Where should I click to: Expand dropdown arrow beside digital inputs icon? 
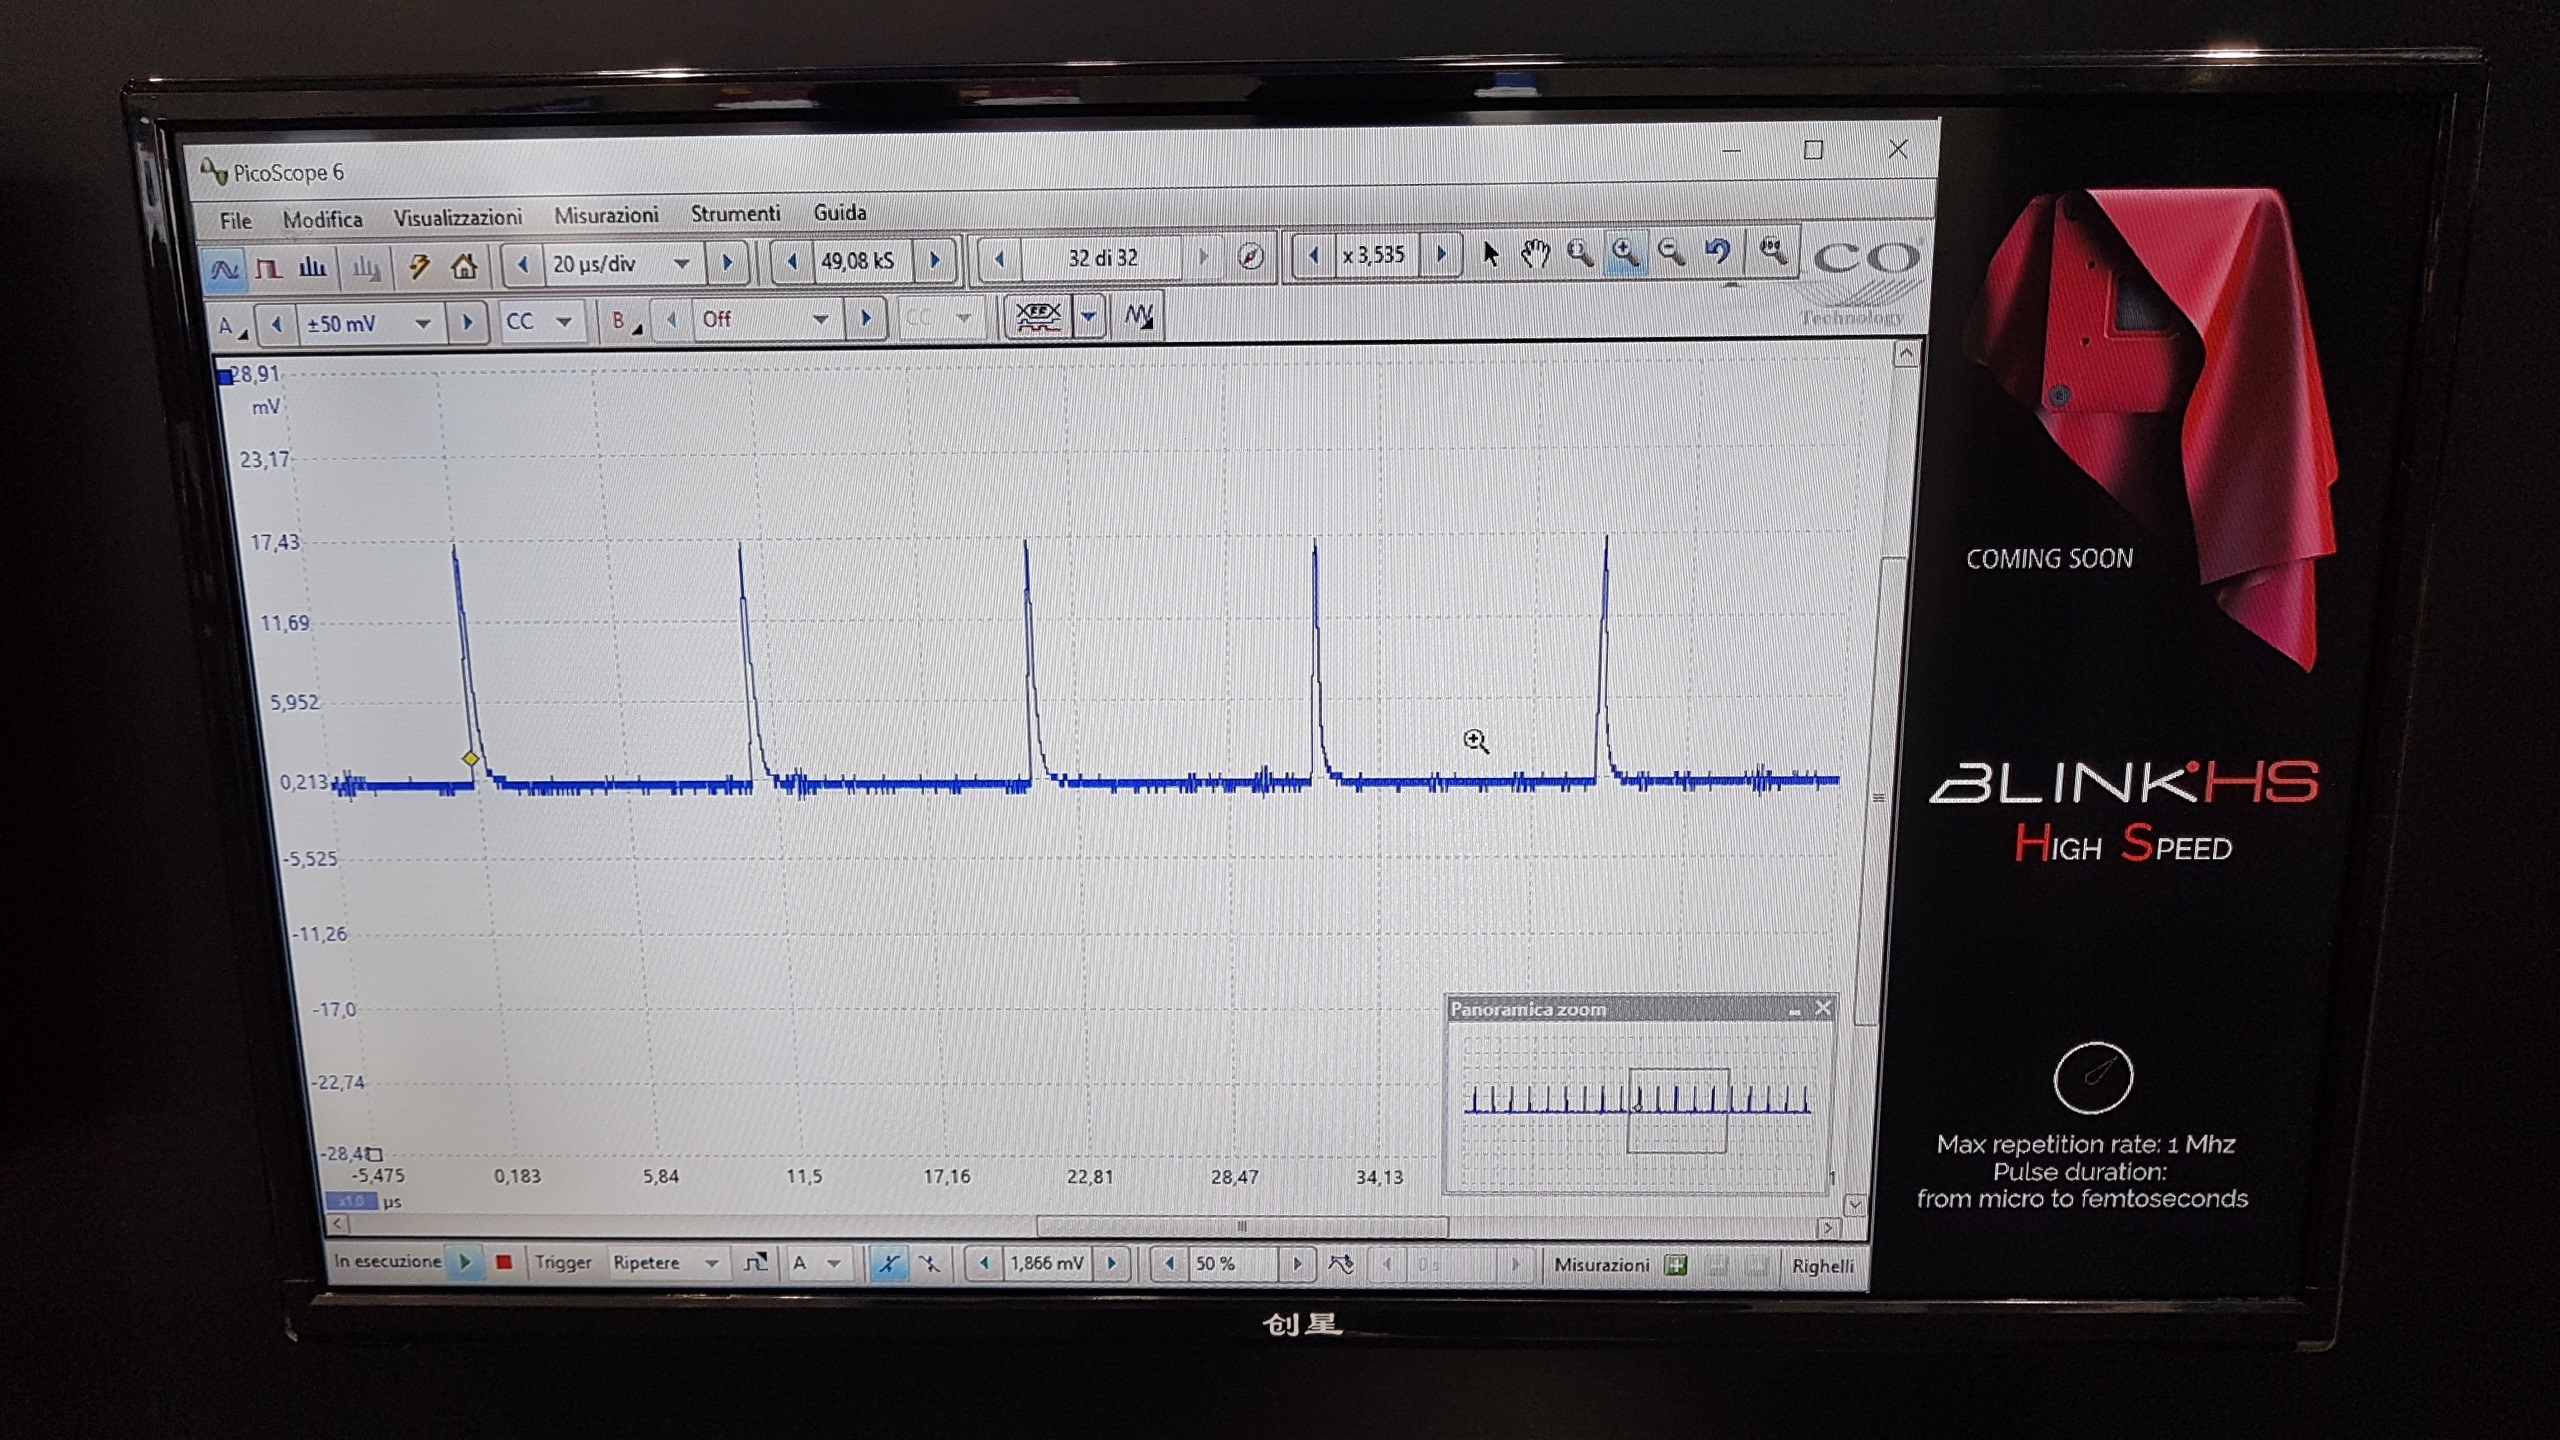point(1089,317)
